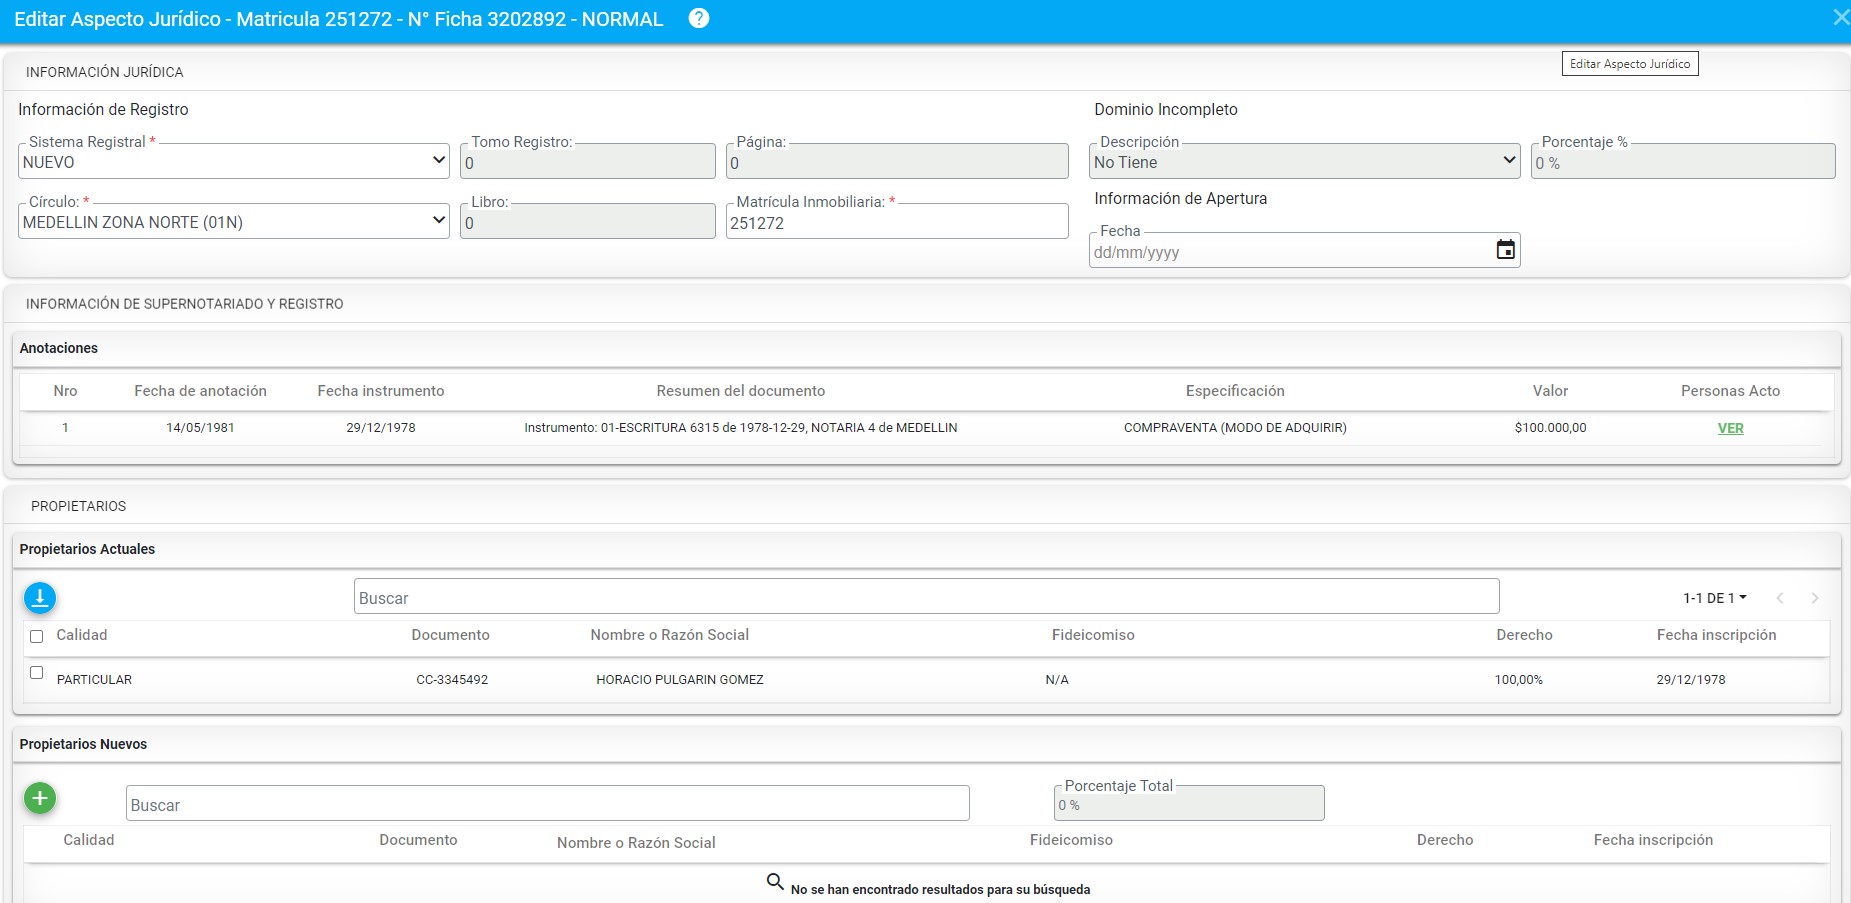This screenshot has height=903, width=1851.
Task: Click the VER link in Personas Acto
Action: point(1730,428)
